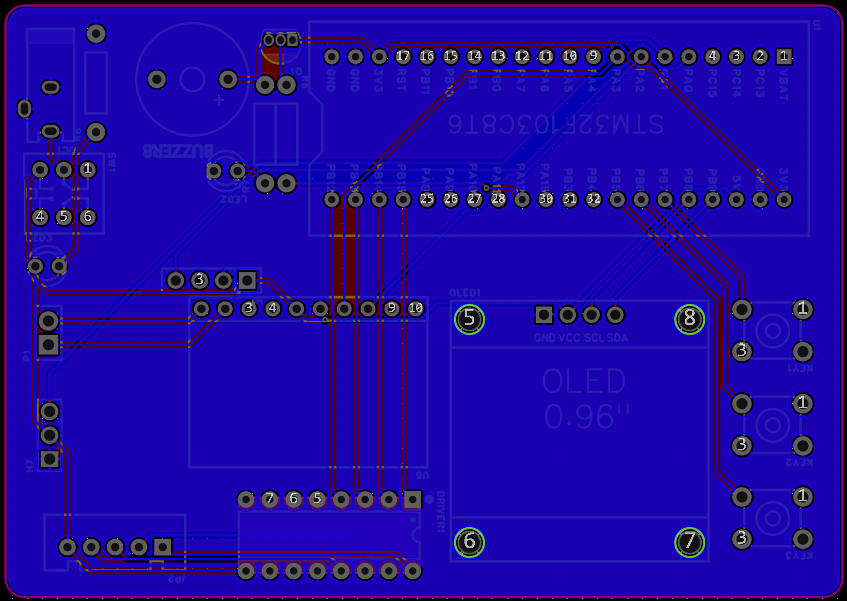Click OLED mounting hole 7
This screenshot has width=847, height=601.
(690, 542)
